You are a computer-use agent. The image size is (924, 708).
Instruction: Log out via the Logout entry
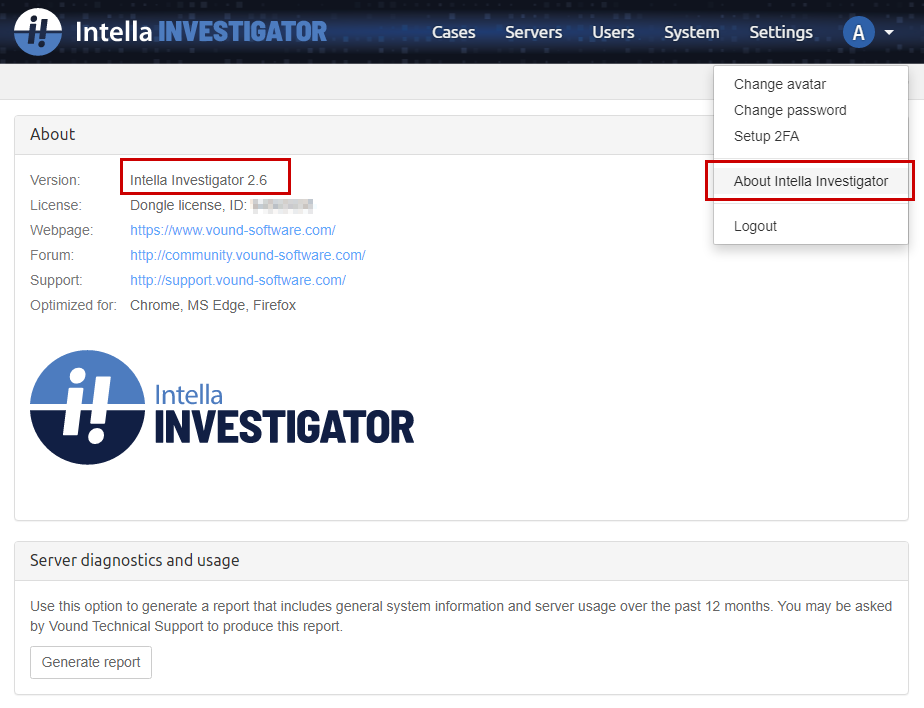(755, 226)
